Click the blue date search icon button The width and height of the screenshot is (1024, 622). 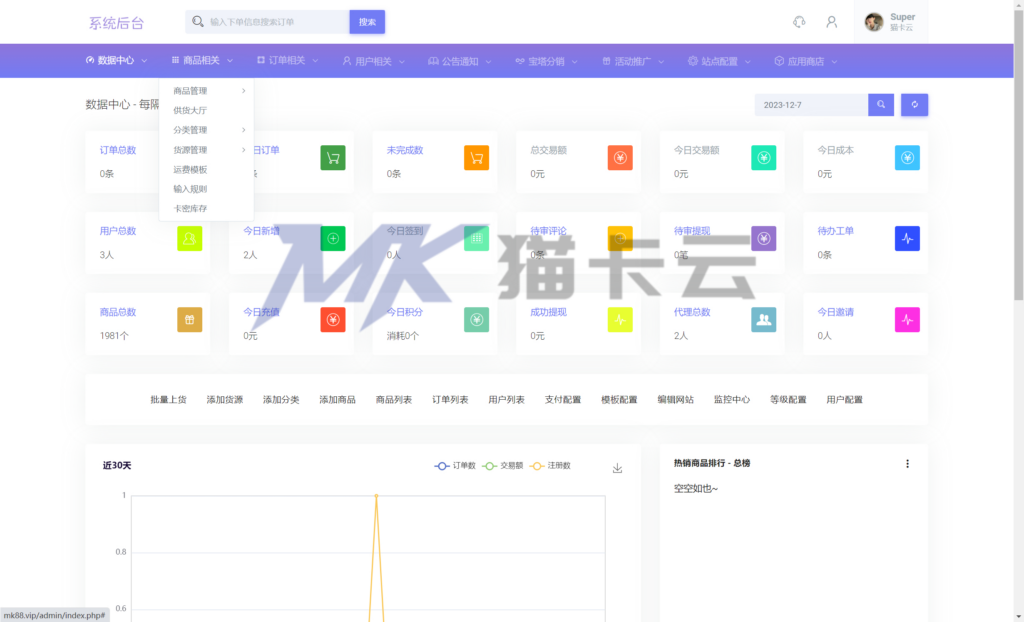click(x=881, y=105)
